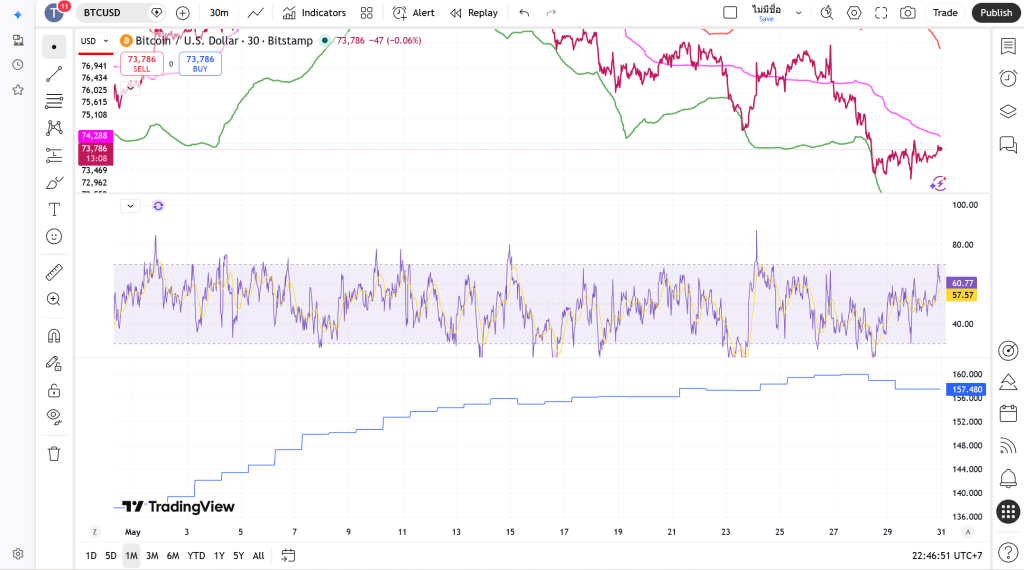Expand the layout name dropdown arrow

tap(798, 12)
